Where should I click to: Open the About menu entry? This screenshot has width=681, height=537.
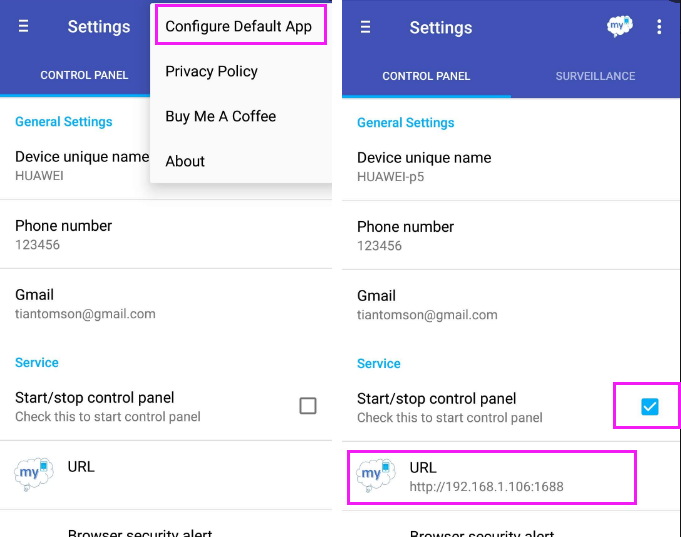(x=185, y=161)
